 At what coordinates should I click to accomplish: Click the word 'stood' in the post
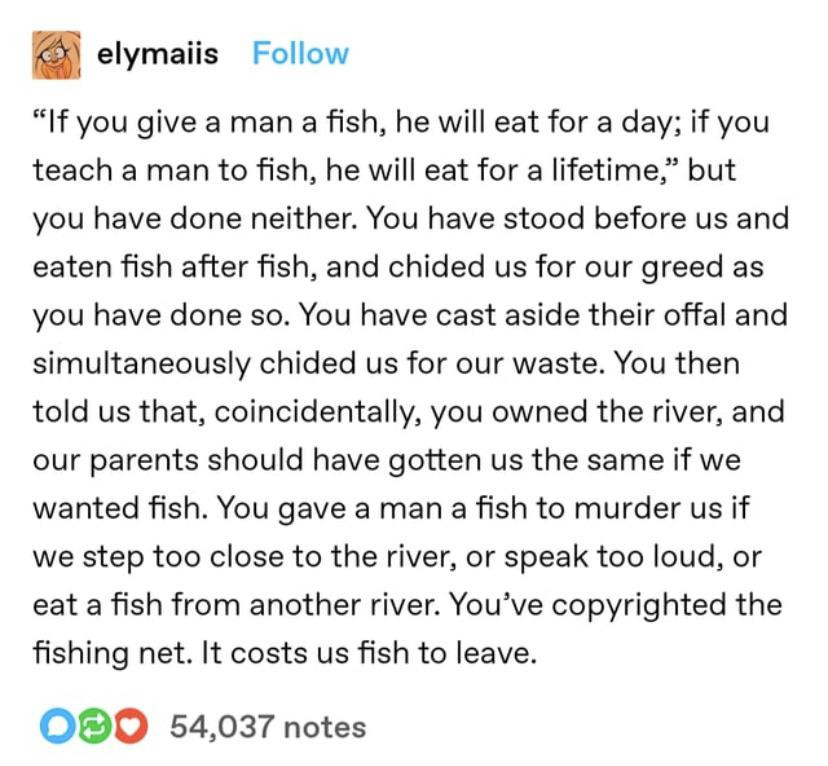coord(544,219)
